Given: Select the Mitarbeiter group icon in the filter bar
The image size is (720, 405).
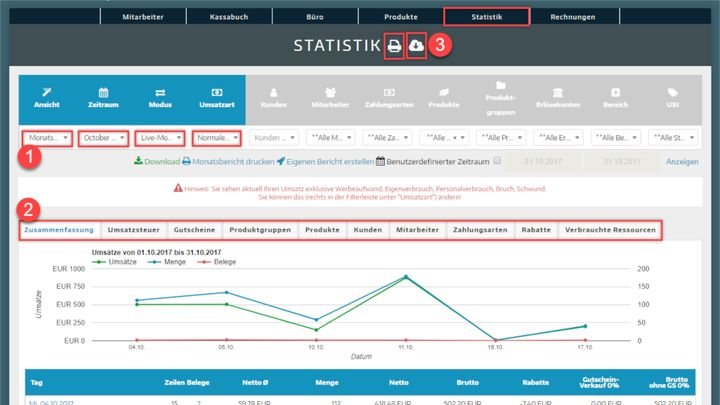Looking at the screenshot, I should (330, 92).
